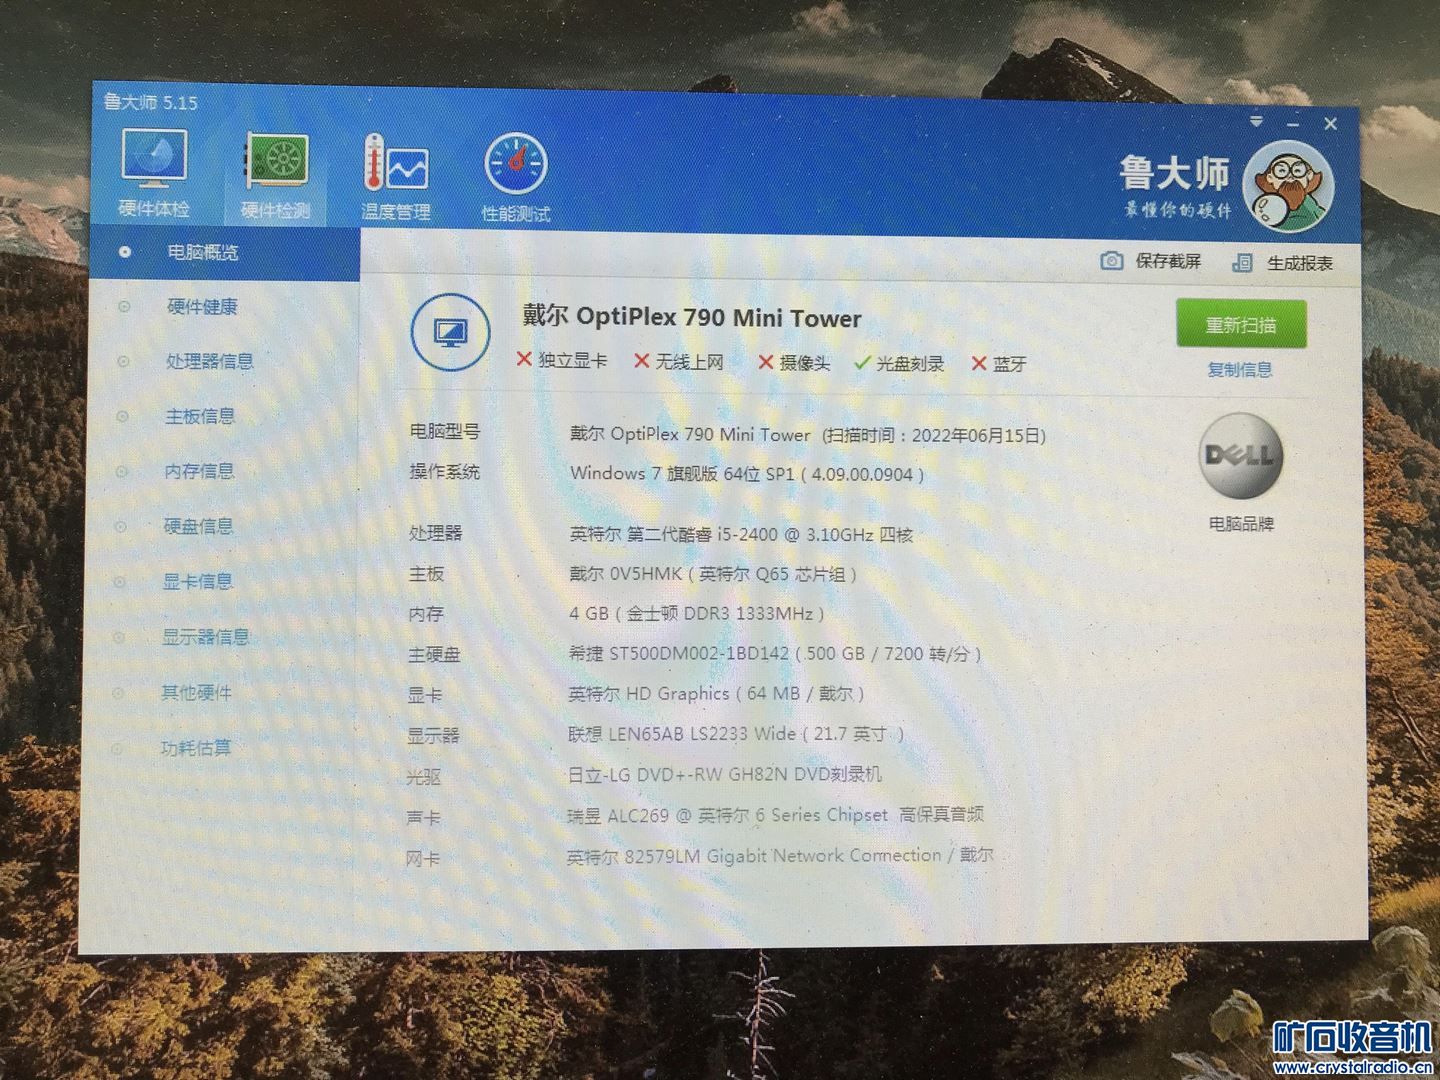Click the 瑞昱 ALC269 sound card value
The image size is (1440, 1080).
[x=775, y=815]
